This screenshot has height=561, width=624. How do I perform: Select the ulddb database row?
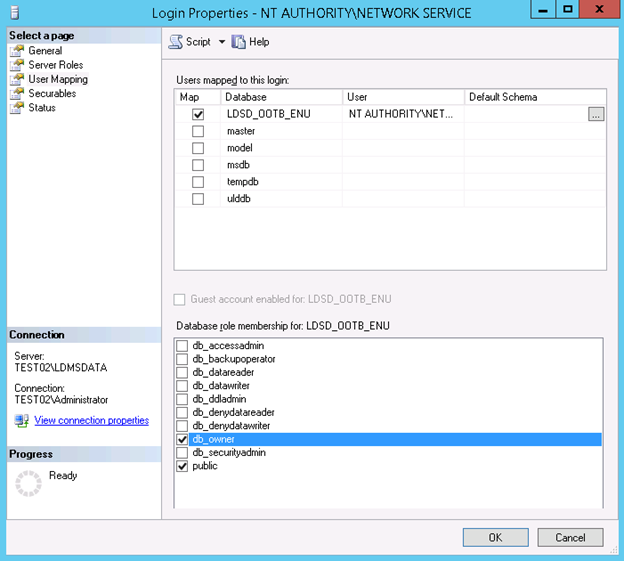click(391, 199)
